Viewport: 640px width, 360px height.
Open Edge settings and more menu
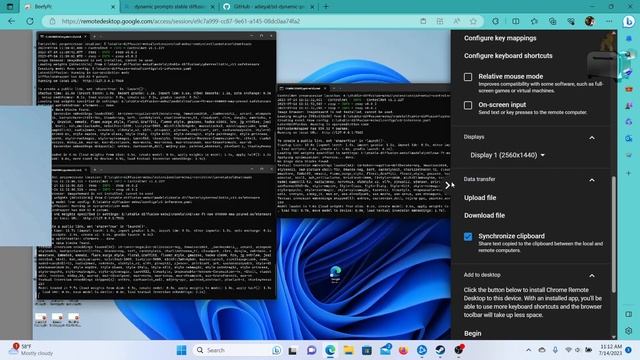(609, 21)
